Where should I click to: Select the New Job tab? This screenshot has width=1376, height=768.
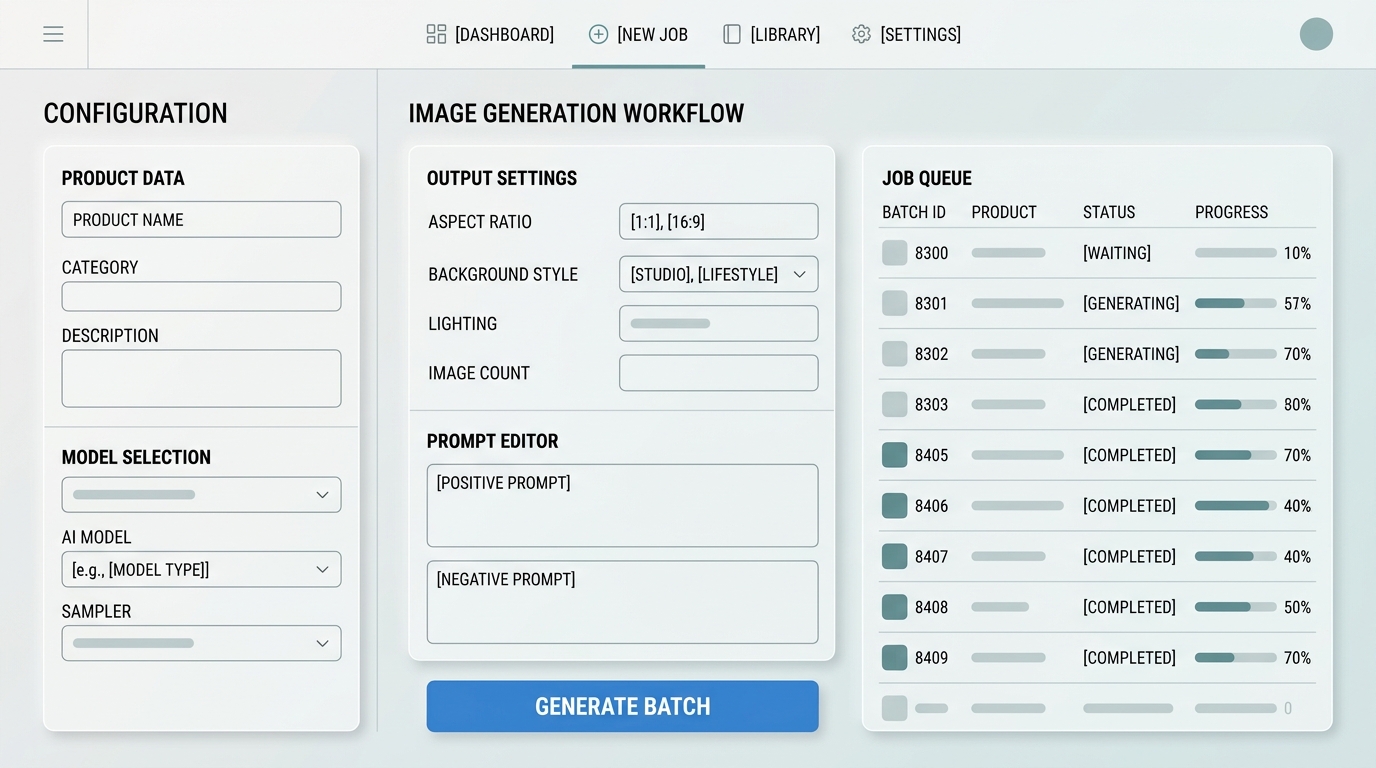[x=638, y=34]
